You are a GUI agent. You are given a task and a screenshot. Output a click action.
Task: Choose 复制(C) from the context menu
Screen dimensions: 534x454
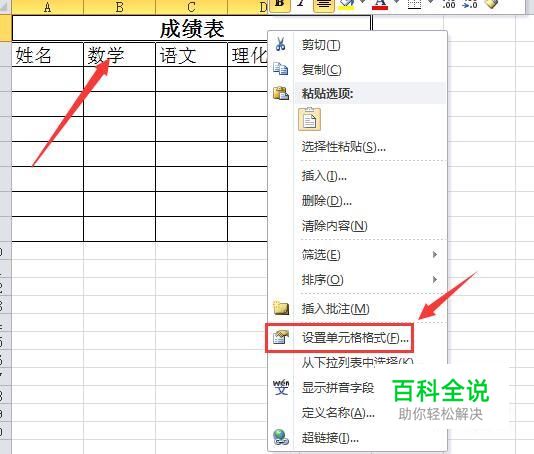click(x=358, y=69)
